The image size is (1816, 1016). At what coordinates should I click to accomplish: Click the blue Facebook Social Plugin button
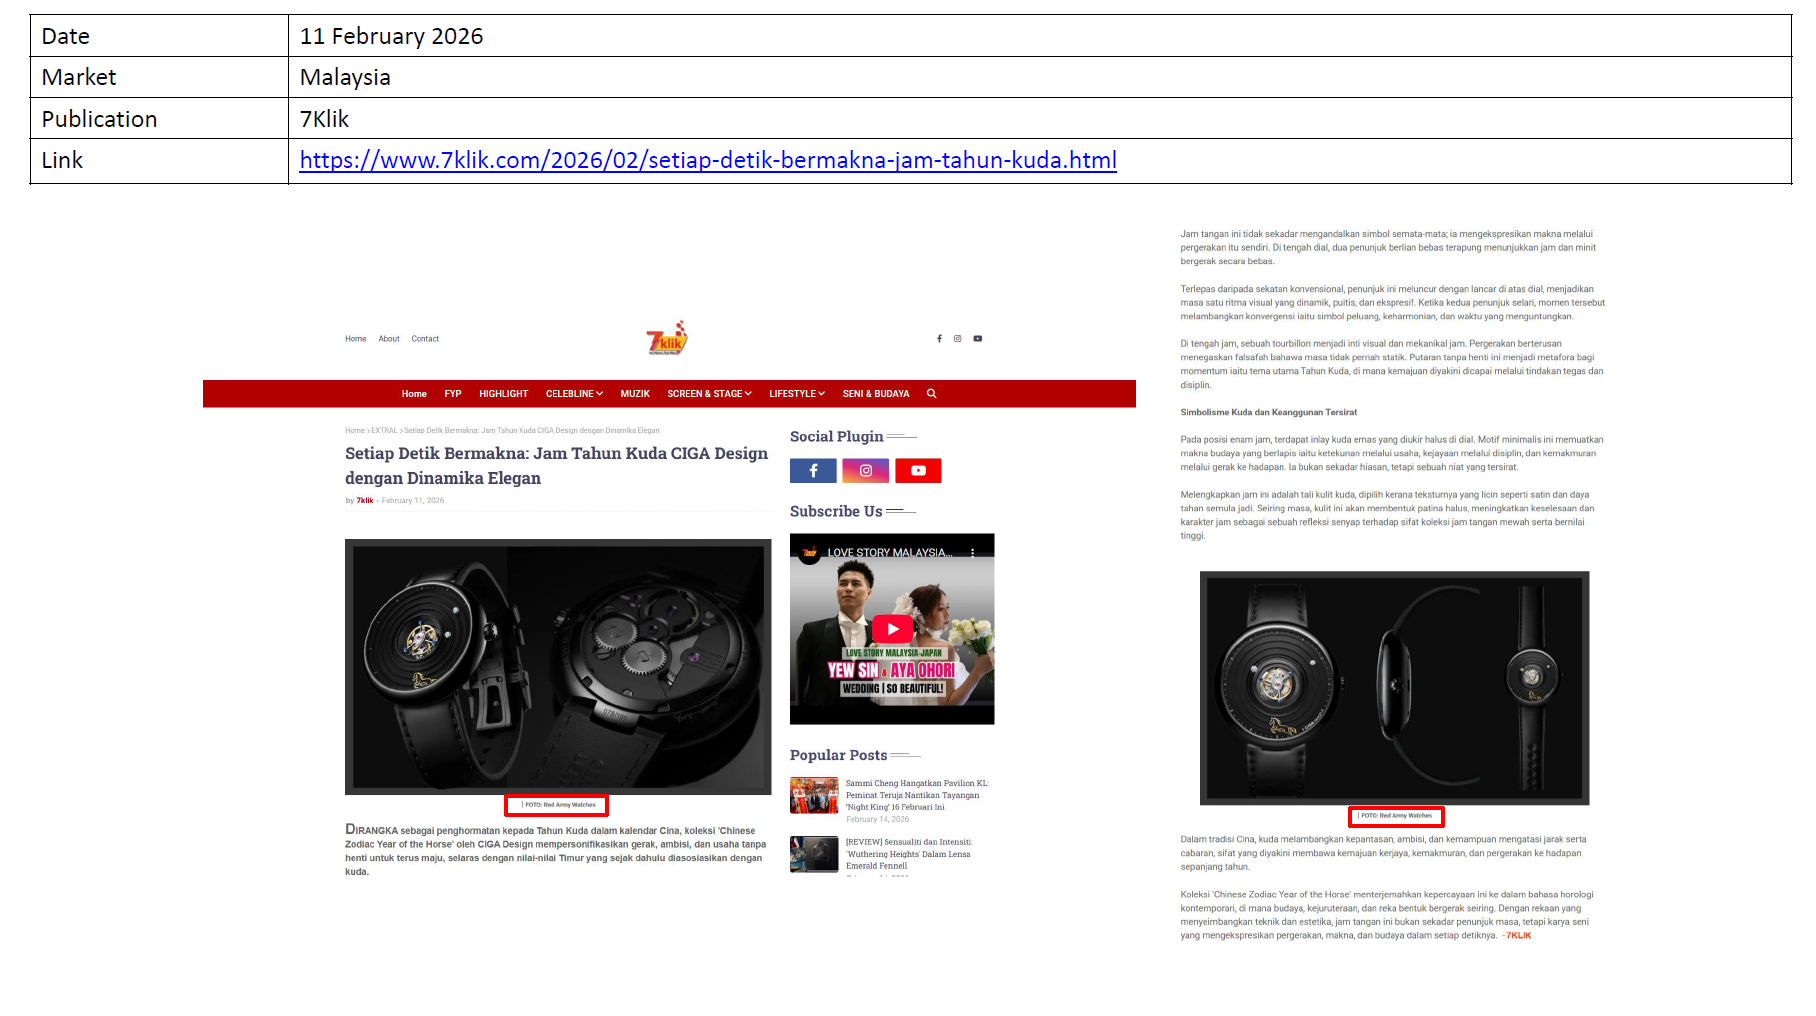pos(813,471)
